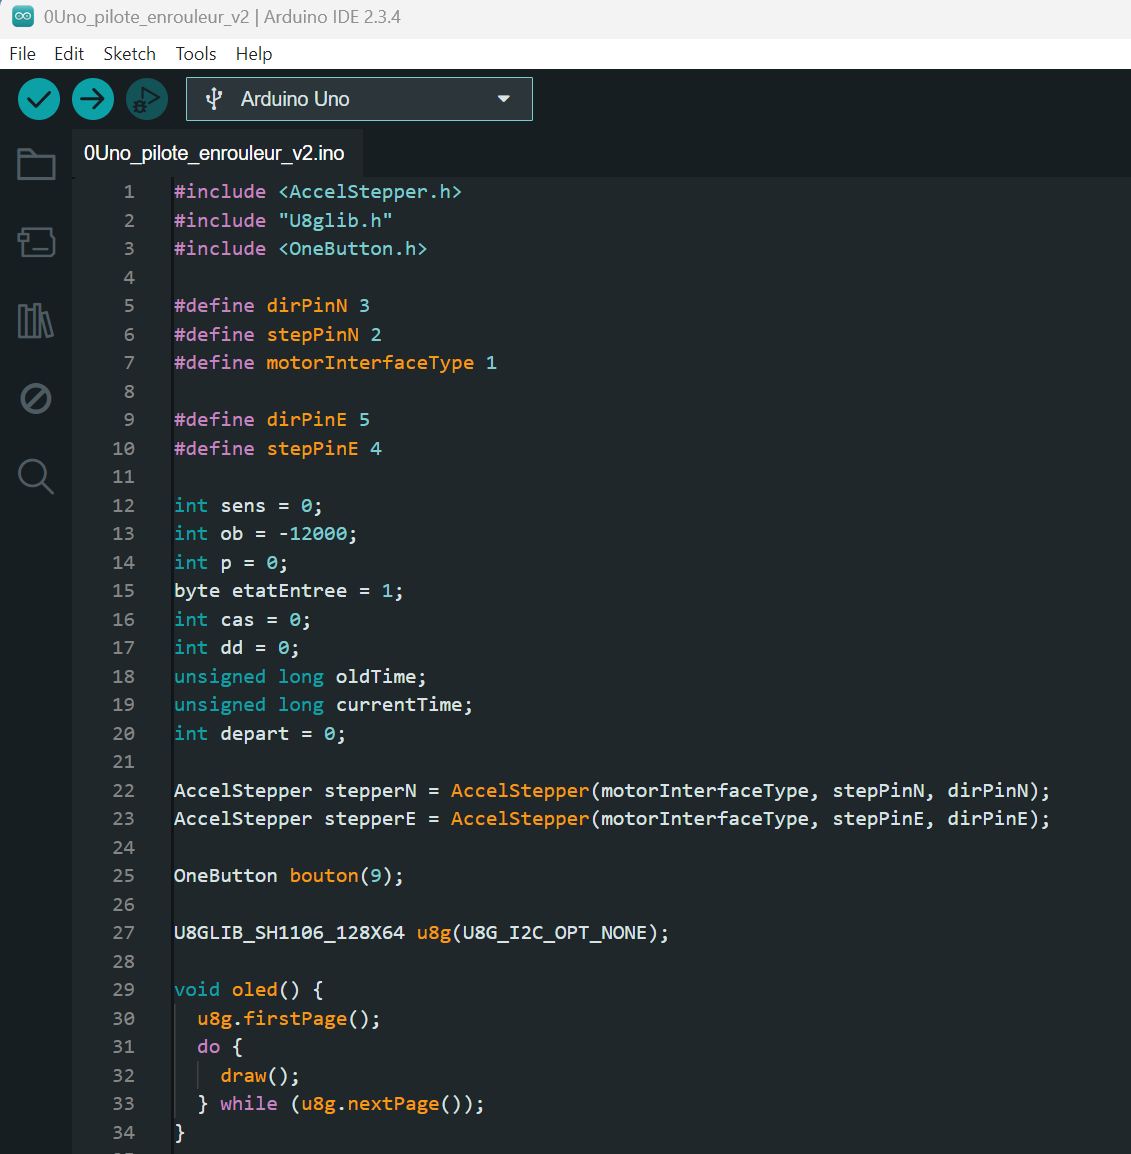Open the Library Manager books icon
This screenshot has width=1131, height=1154.
click(36, 321)
